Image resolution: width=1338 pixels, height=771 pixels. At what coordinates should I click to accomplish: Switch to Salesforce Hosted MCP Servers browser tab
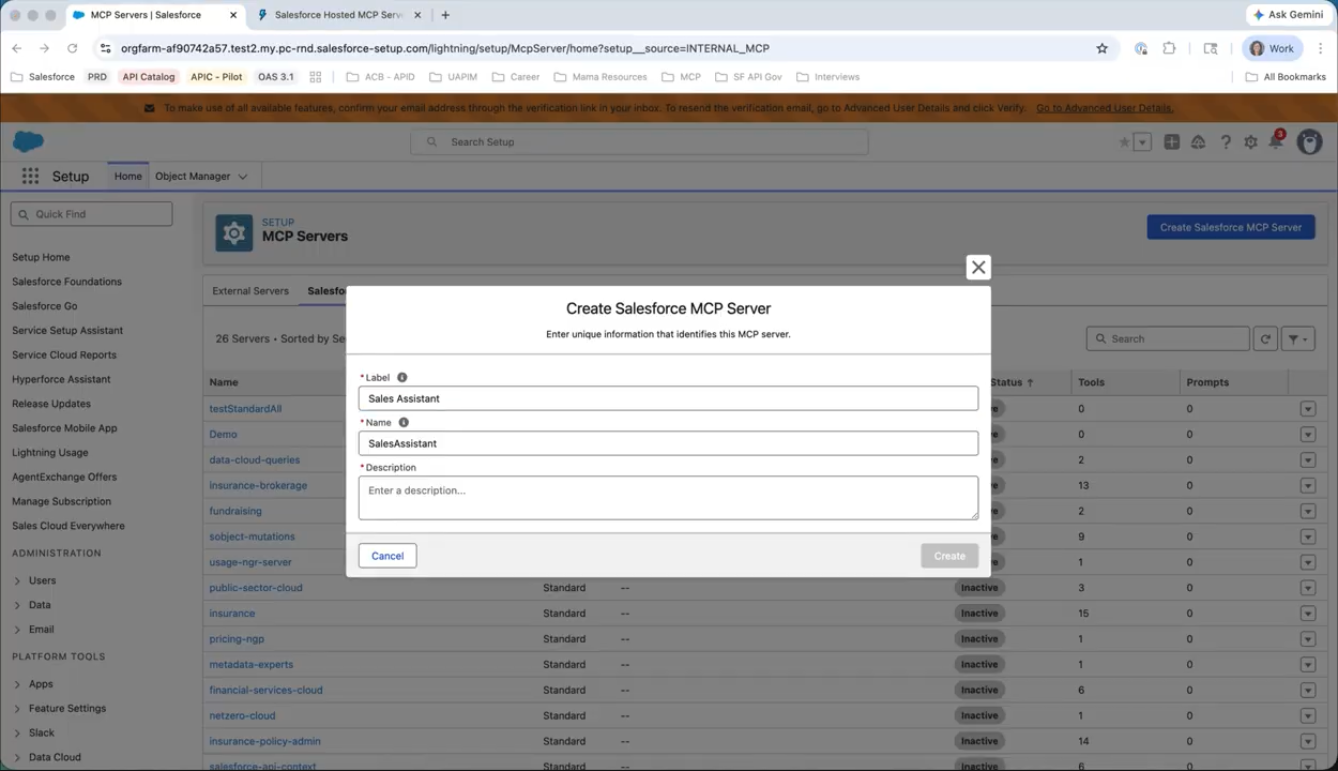[x=339, y=15]
